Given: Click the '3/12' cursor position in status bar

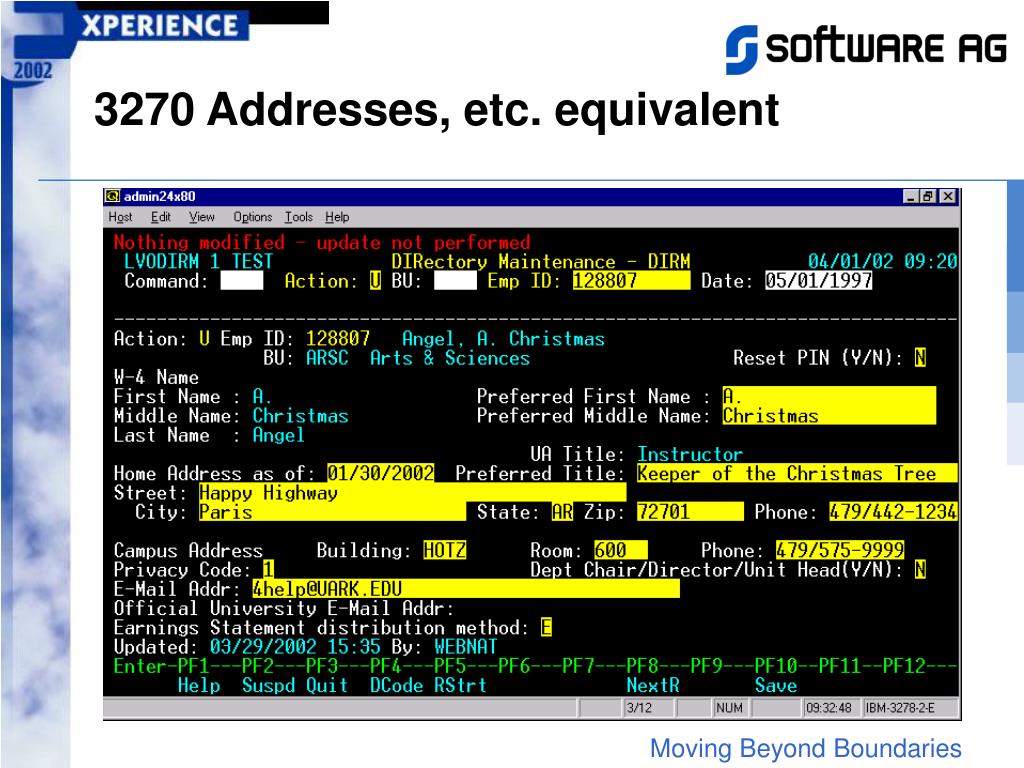Looking at the screenshot, I should click(x=639, y=708).
